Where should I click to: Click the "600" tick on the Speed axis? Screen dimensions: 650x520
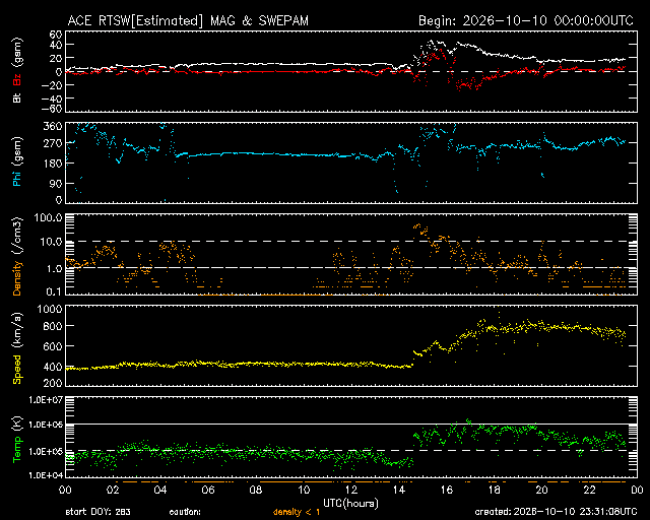pos(53,346)
